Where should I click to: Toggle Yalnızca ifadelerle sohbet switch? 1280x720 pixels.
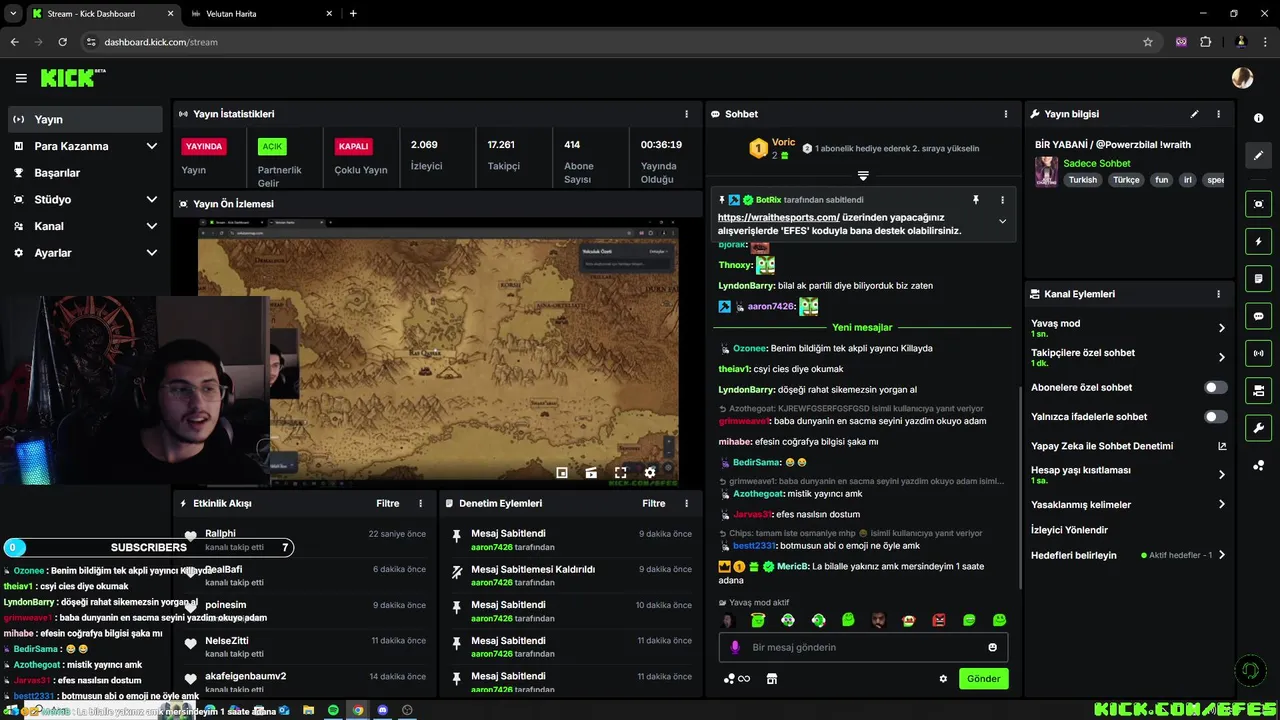1215,416
